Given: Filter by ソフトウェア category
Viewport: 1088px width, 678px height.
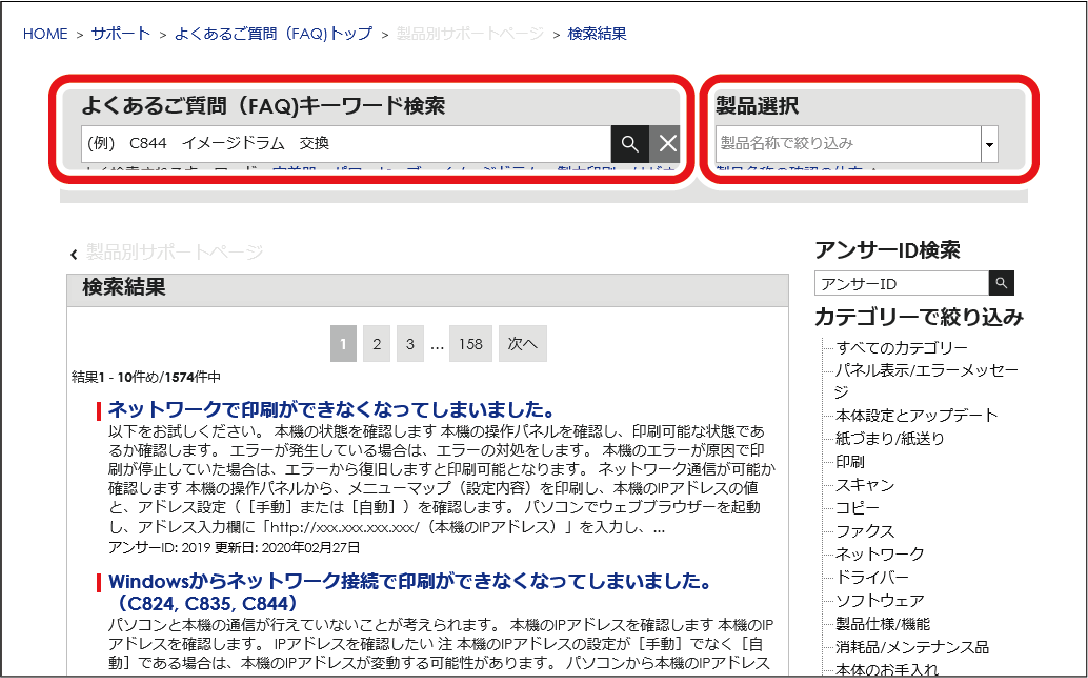Looking at the screenshot, I should pyautogui.click(x=880, y=600).
